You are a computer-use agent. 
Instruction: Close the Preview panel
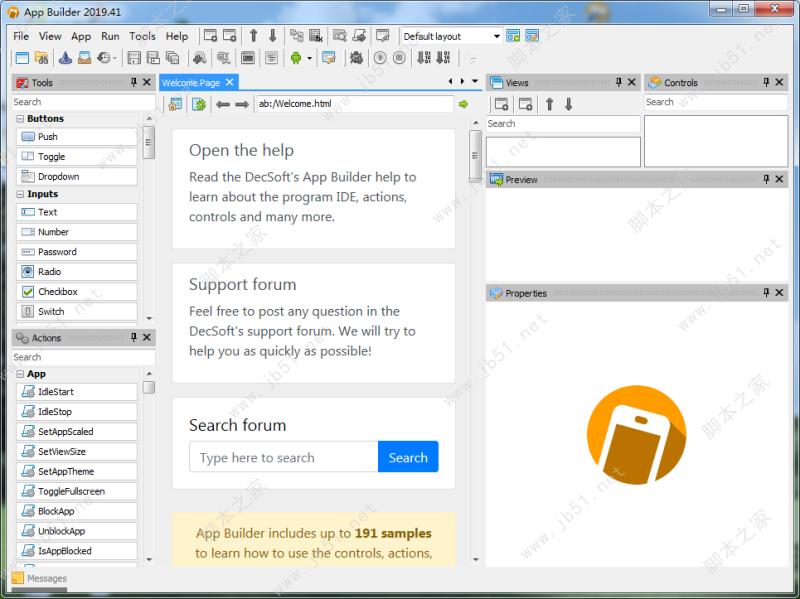click(x=779, y=179)
